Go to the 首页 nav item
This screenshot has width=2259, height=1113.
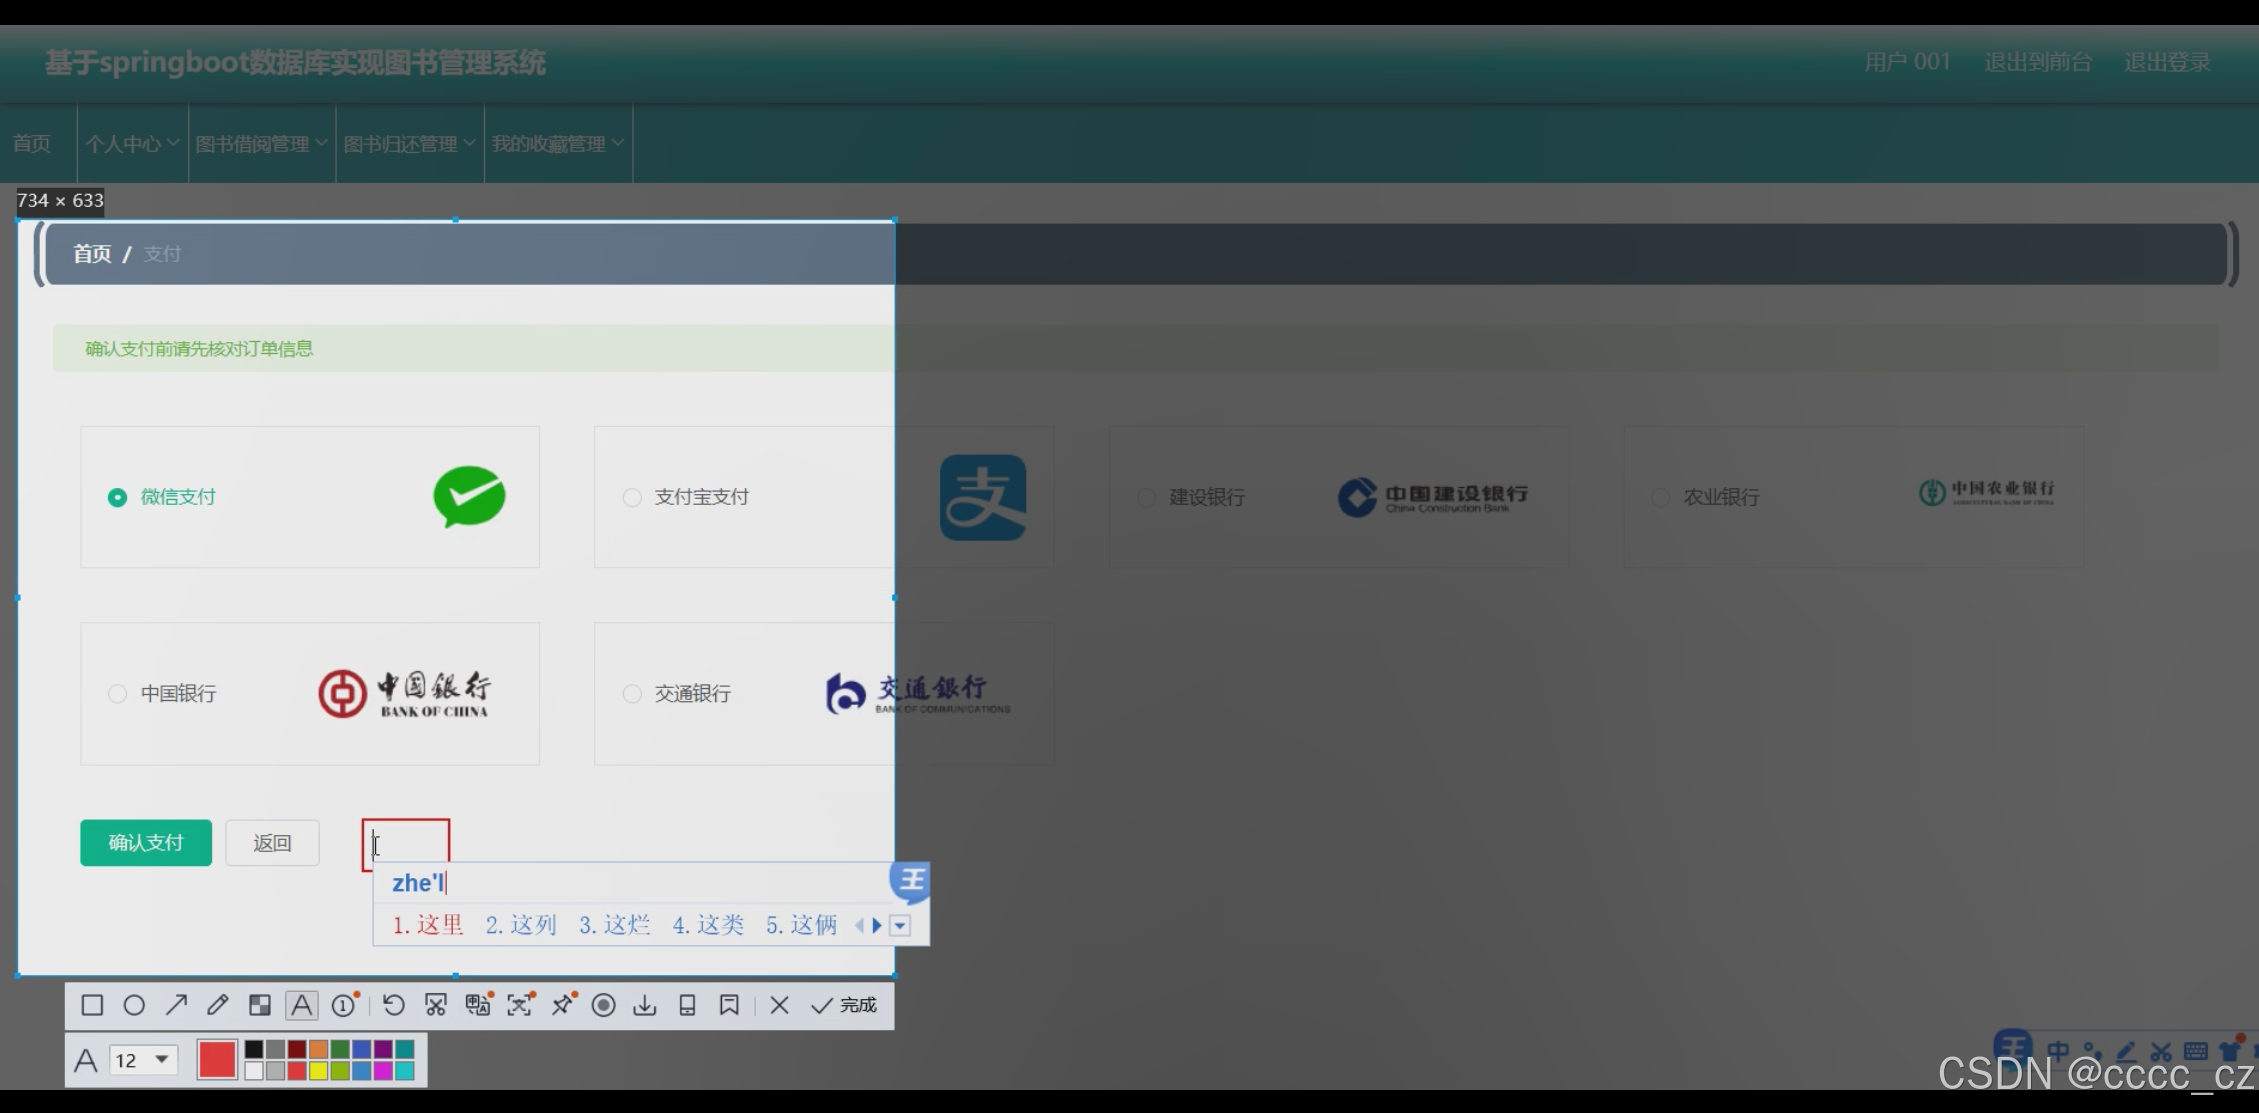click(32, 144)
